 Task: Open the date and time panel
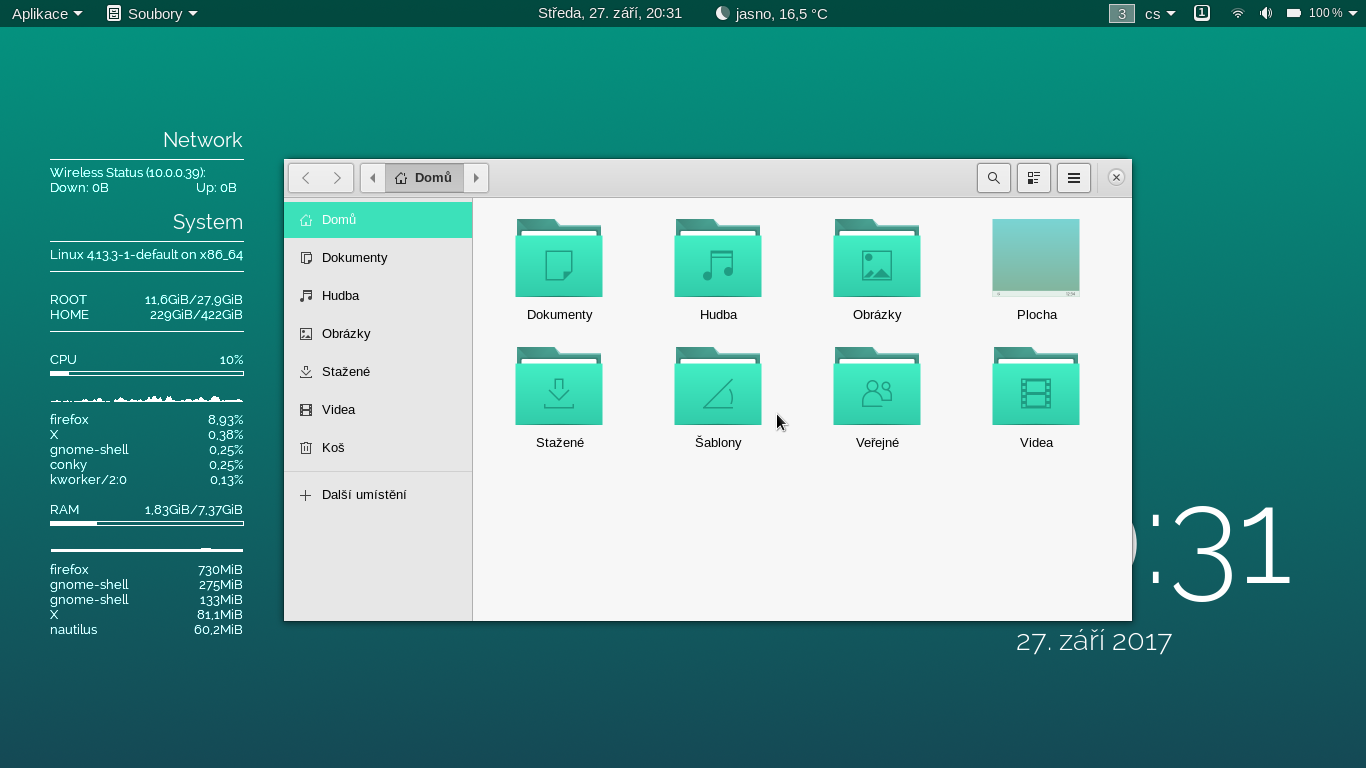click(610, 13)
